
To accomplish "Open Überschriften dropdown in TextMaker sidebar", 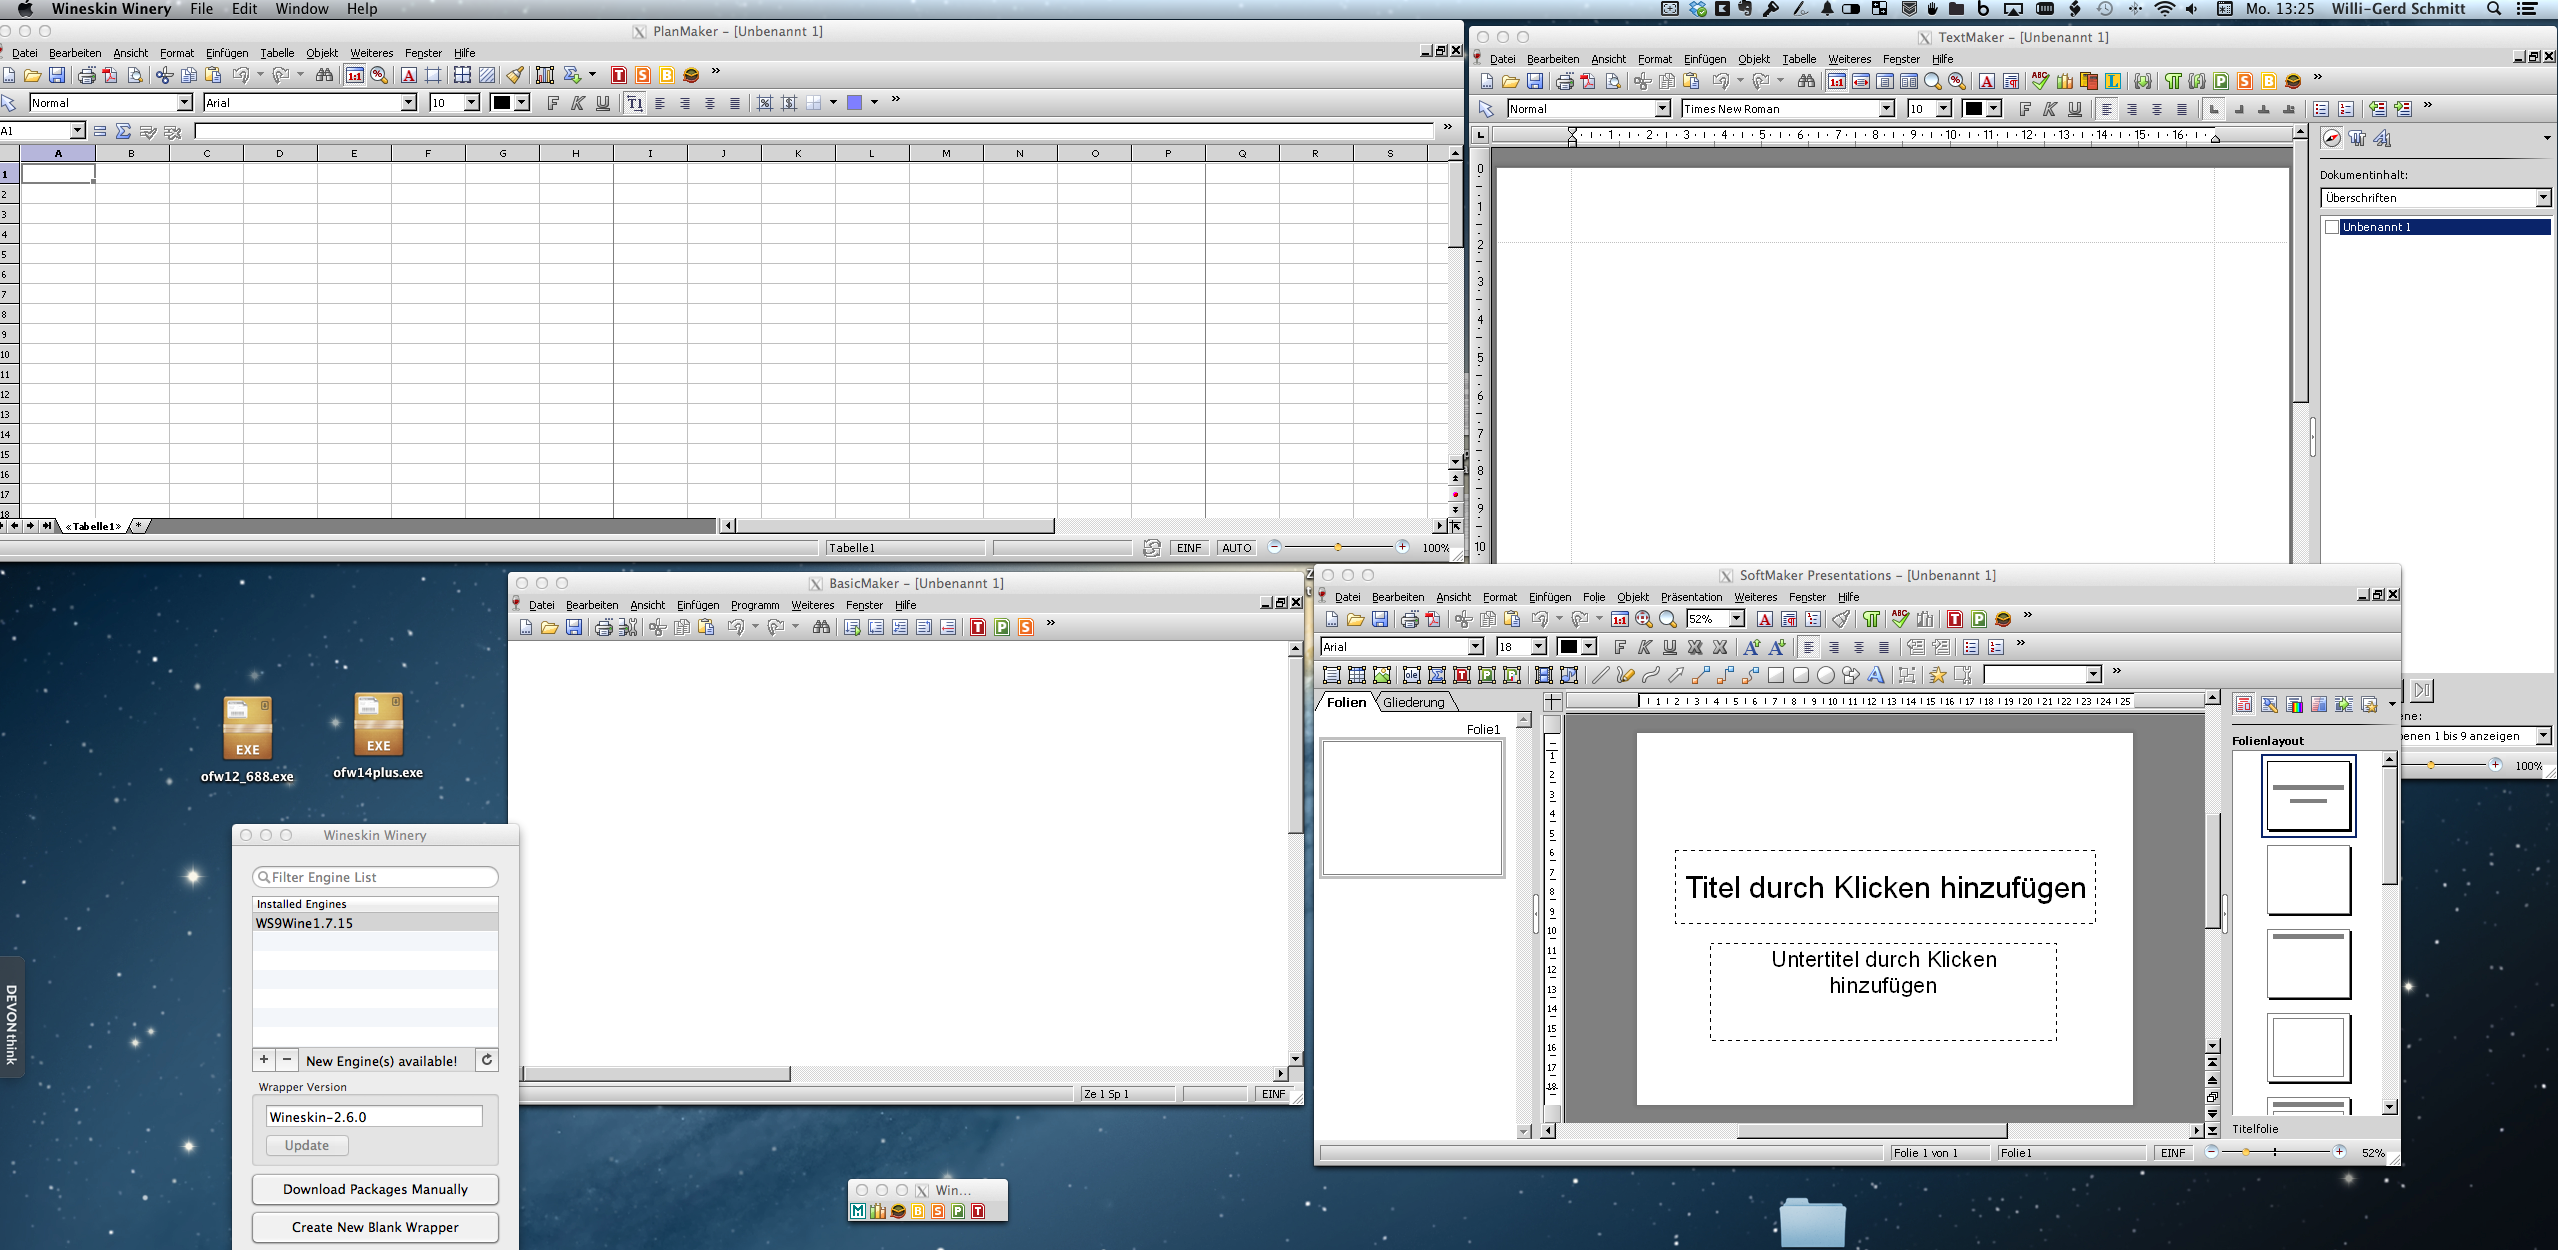I will [2543, 198].
